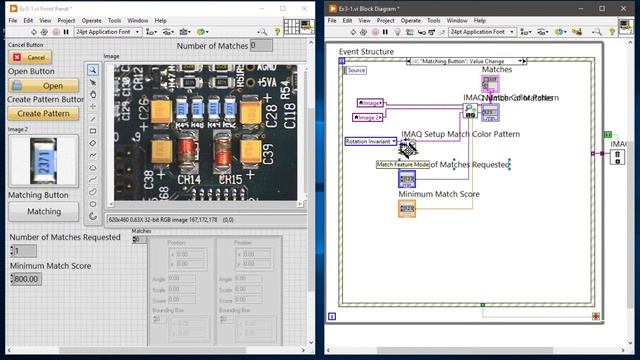Image resolution: width=640 pixels, height=360 pixels.
Task: Open Reorder dropdown in Block Diagram
Action: pos(560,32)
